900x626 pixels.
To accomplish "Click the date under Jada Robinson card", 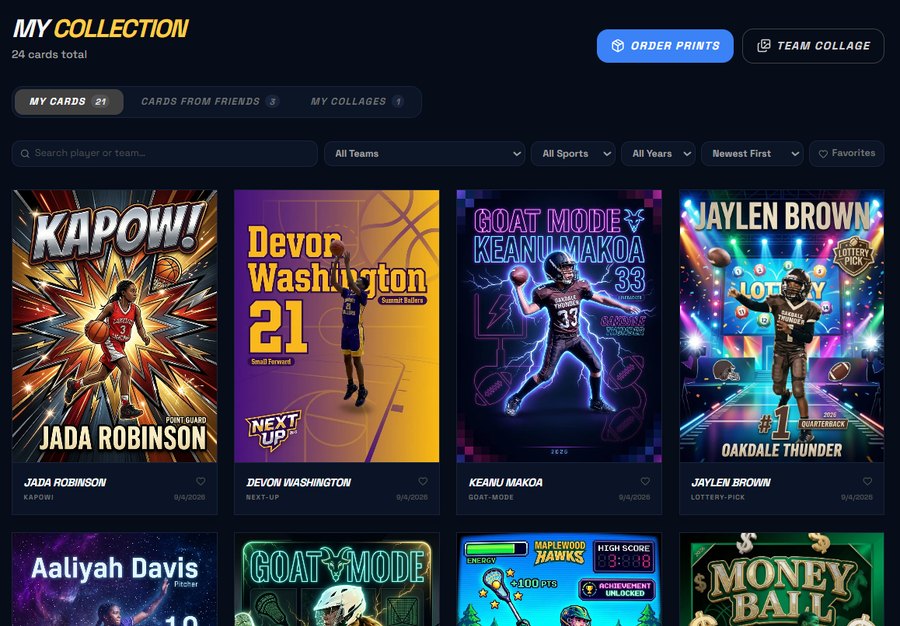I will click(x=189, y=497).
